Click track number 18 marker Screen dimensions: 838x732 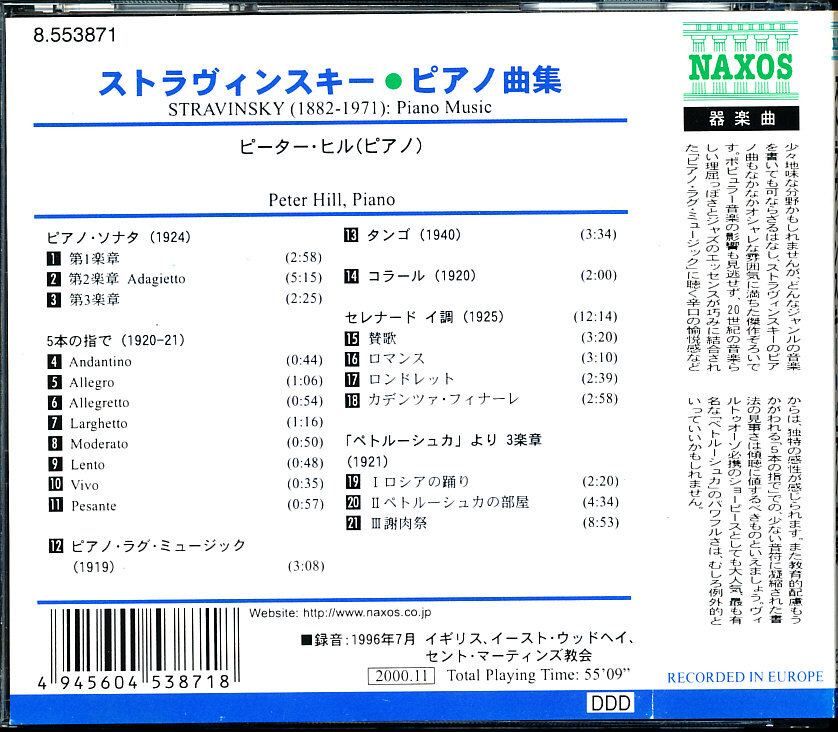pos(353,400)
